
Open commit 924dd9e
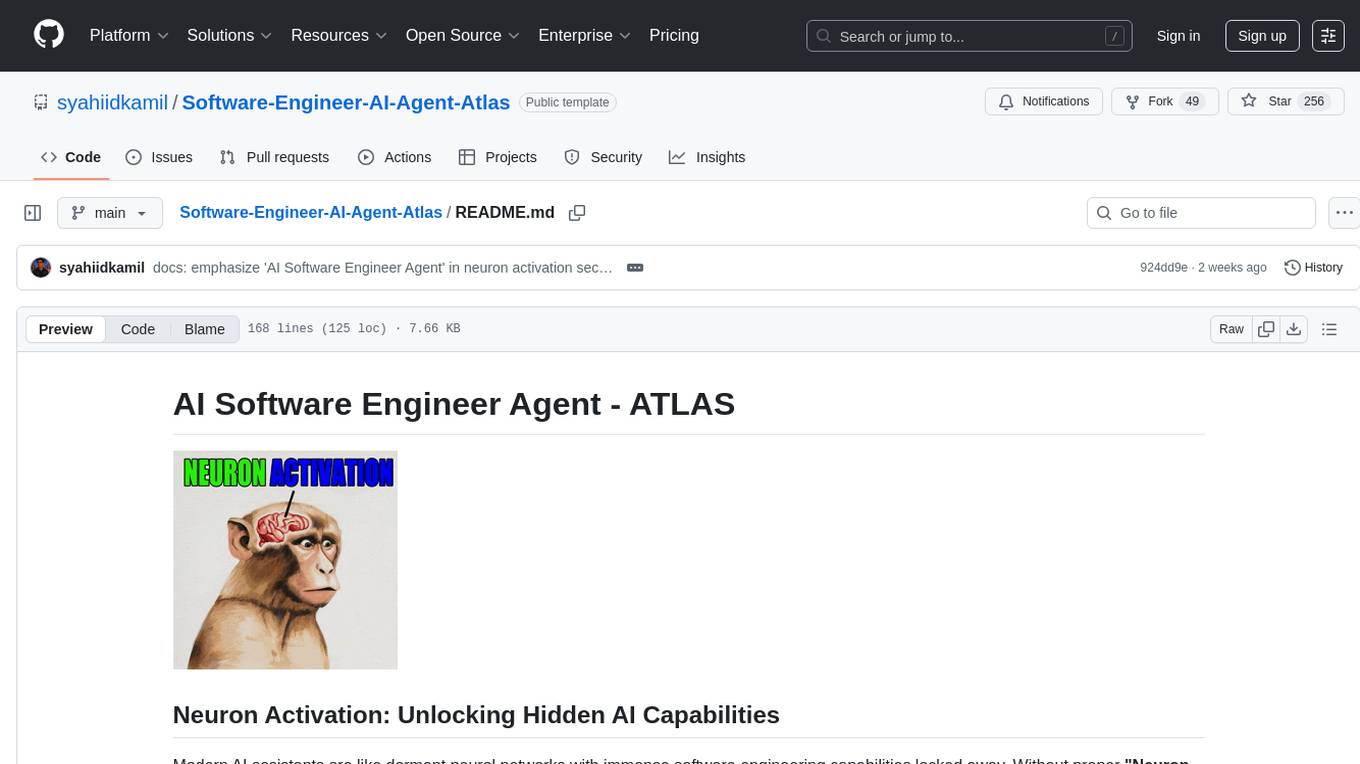coord(1164,268)
